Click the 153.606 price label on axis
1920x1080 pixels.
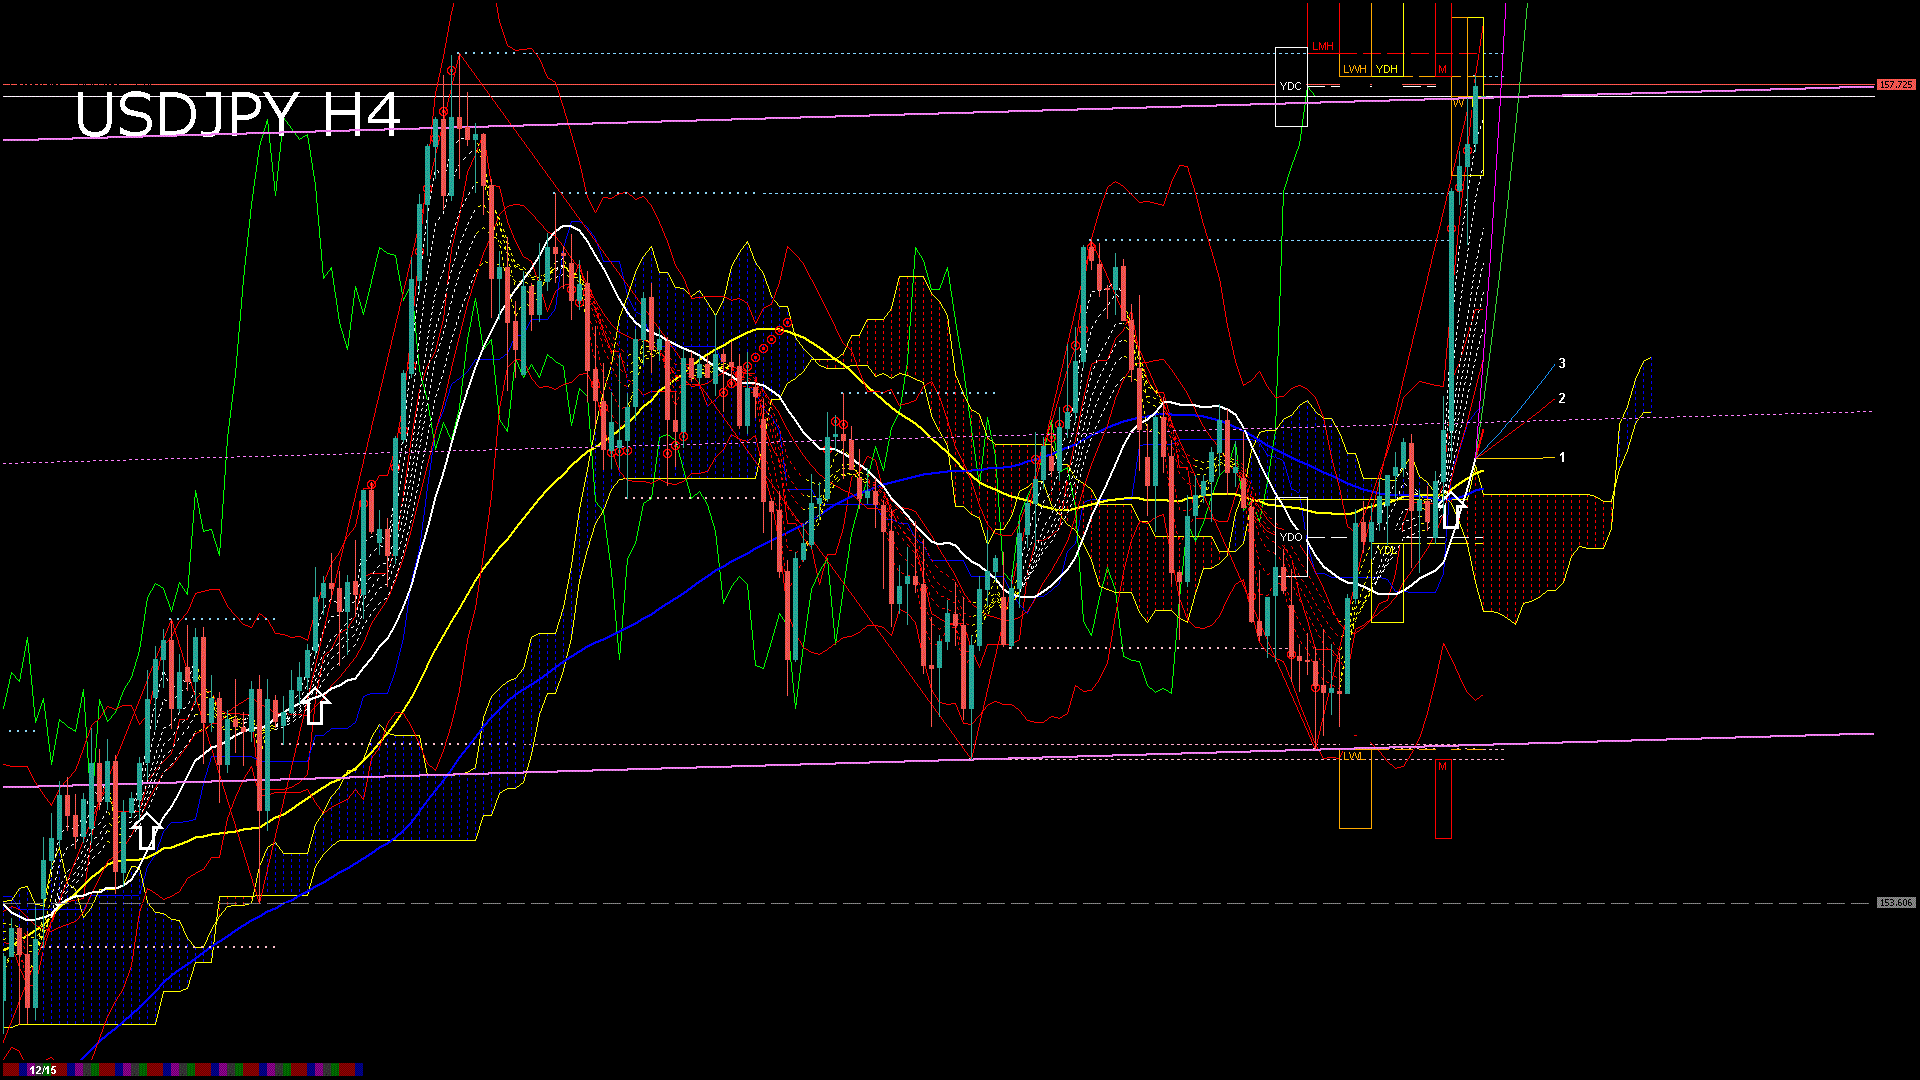click(x=1895, y=903)
